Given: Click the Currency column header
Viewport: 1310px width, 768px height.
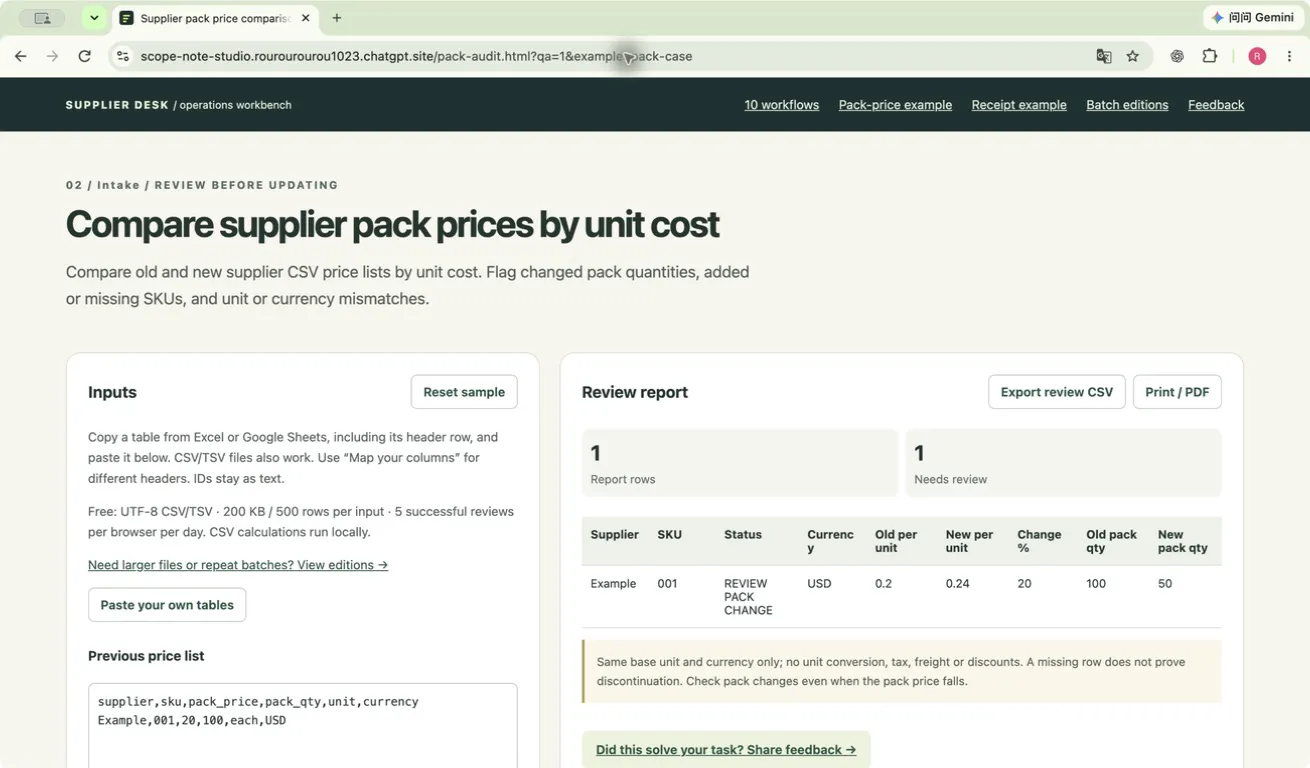Looking at the screenshot, I should [831, 541].
